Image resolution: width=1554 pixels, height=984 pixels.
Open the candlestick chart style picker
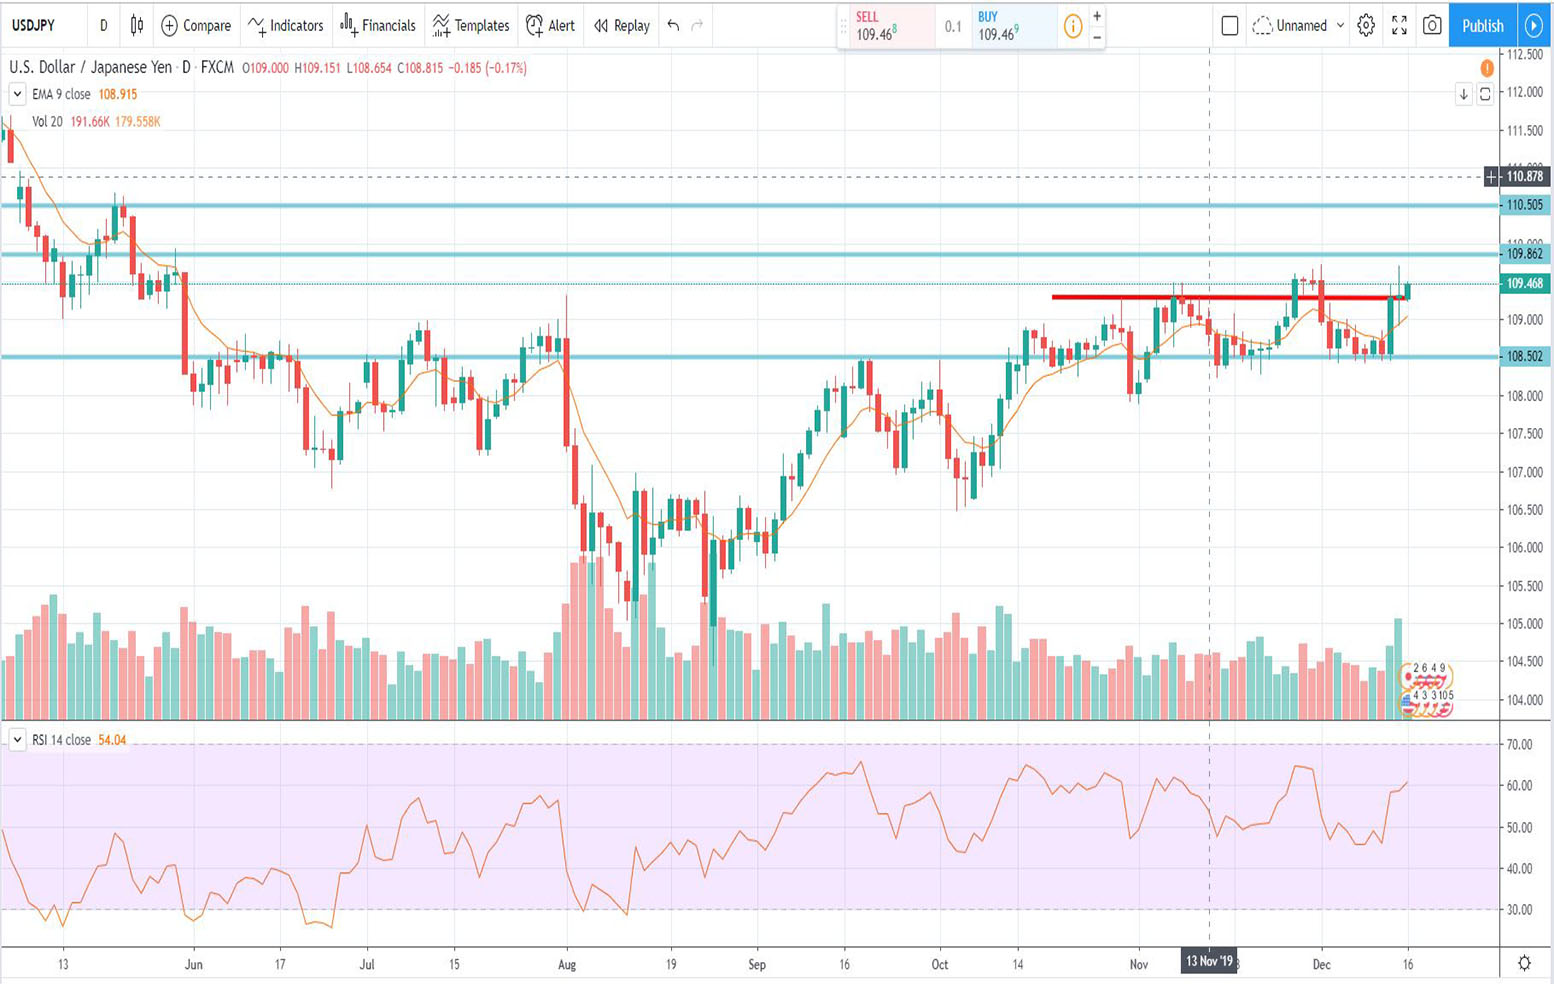[x=137, y=26]
